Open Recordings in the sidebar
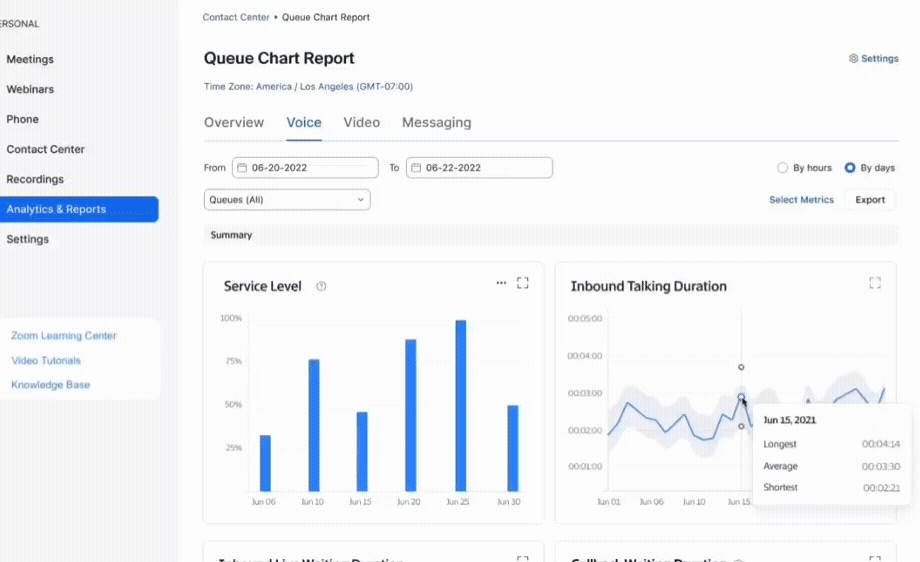 pos(35,179)
